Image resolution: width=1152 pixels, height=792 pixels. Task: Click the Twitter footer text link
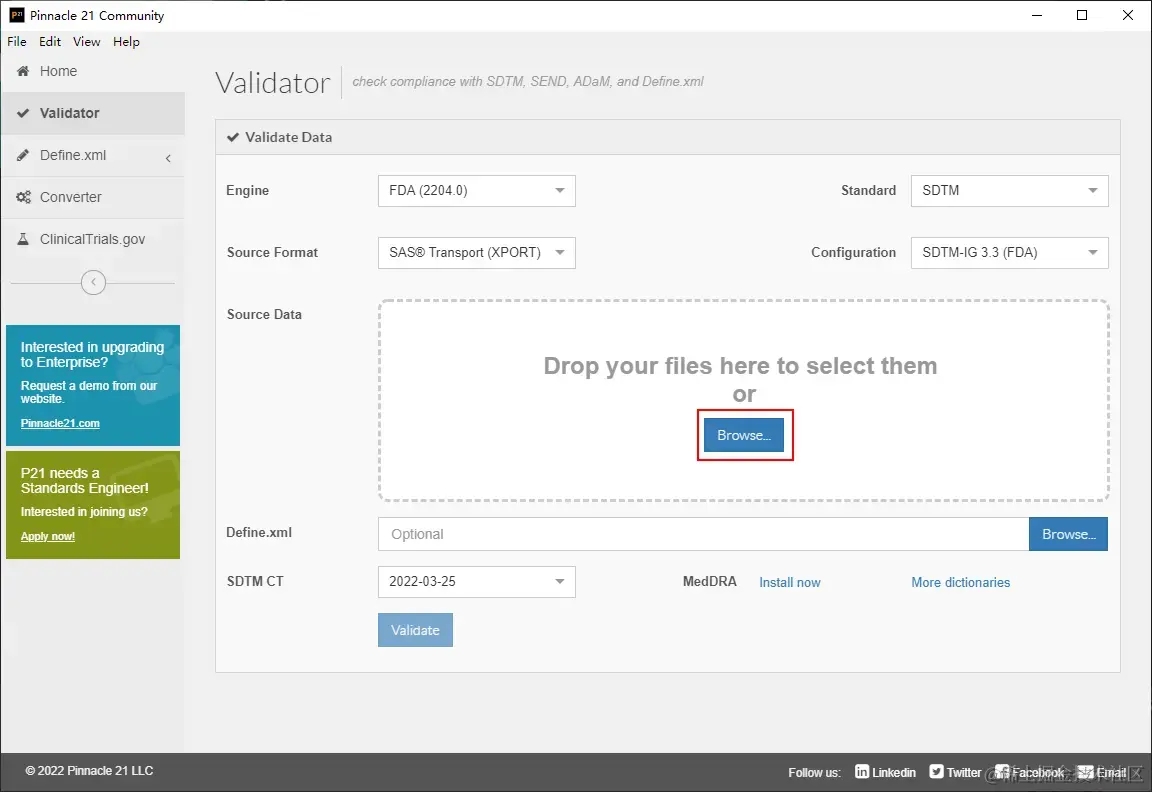[x=964, y=772]
